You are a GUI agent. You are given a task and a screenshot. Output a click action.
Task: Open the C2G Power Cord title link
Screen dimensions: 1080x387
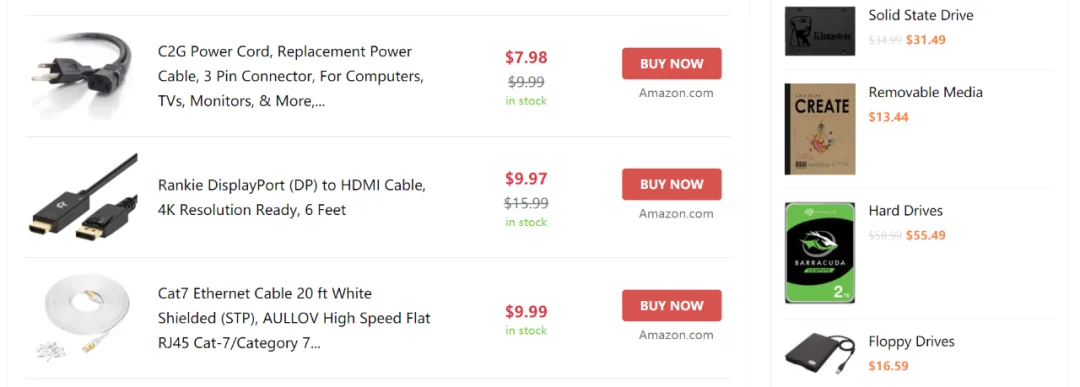coord(291,76)
